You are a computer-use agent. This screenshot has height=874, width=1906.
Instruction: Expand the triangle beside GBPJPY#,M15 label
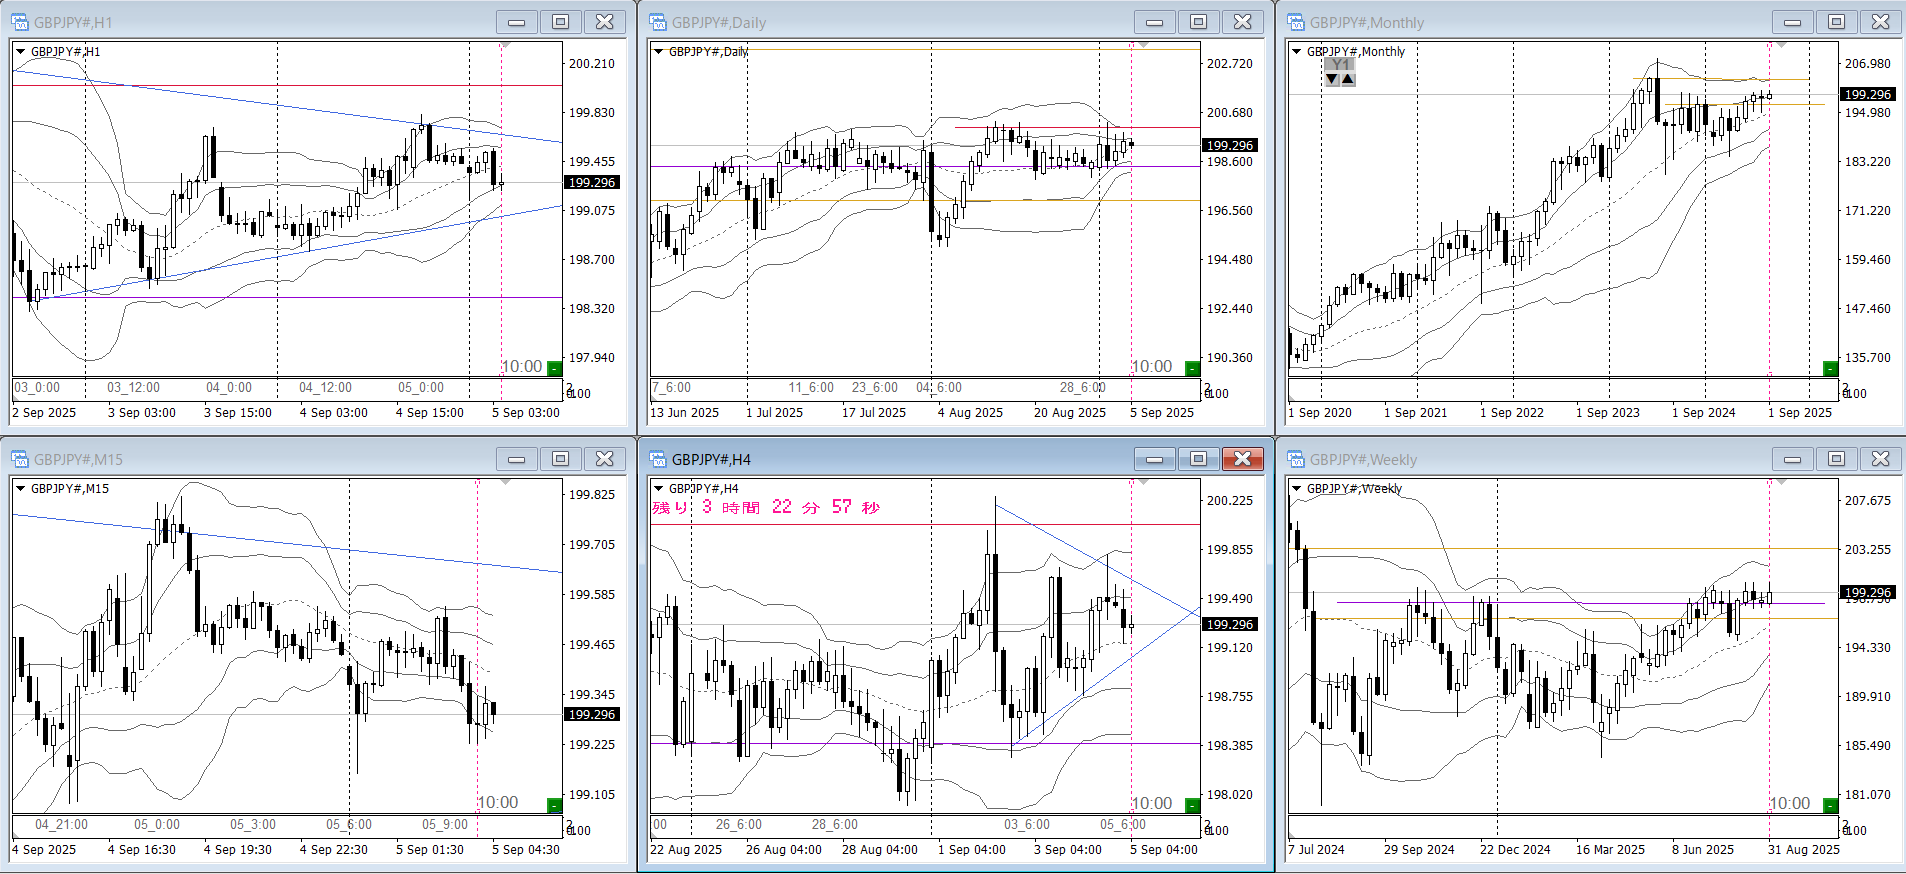coord(20,489)
